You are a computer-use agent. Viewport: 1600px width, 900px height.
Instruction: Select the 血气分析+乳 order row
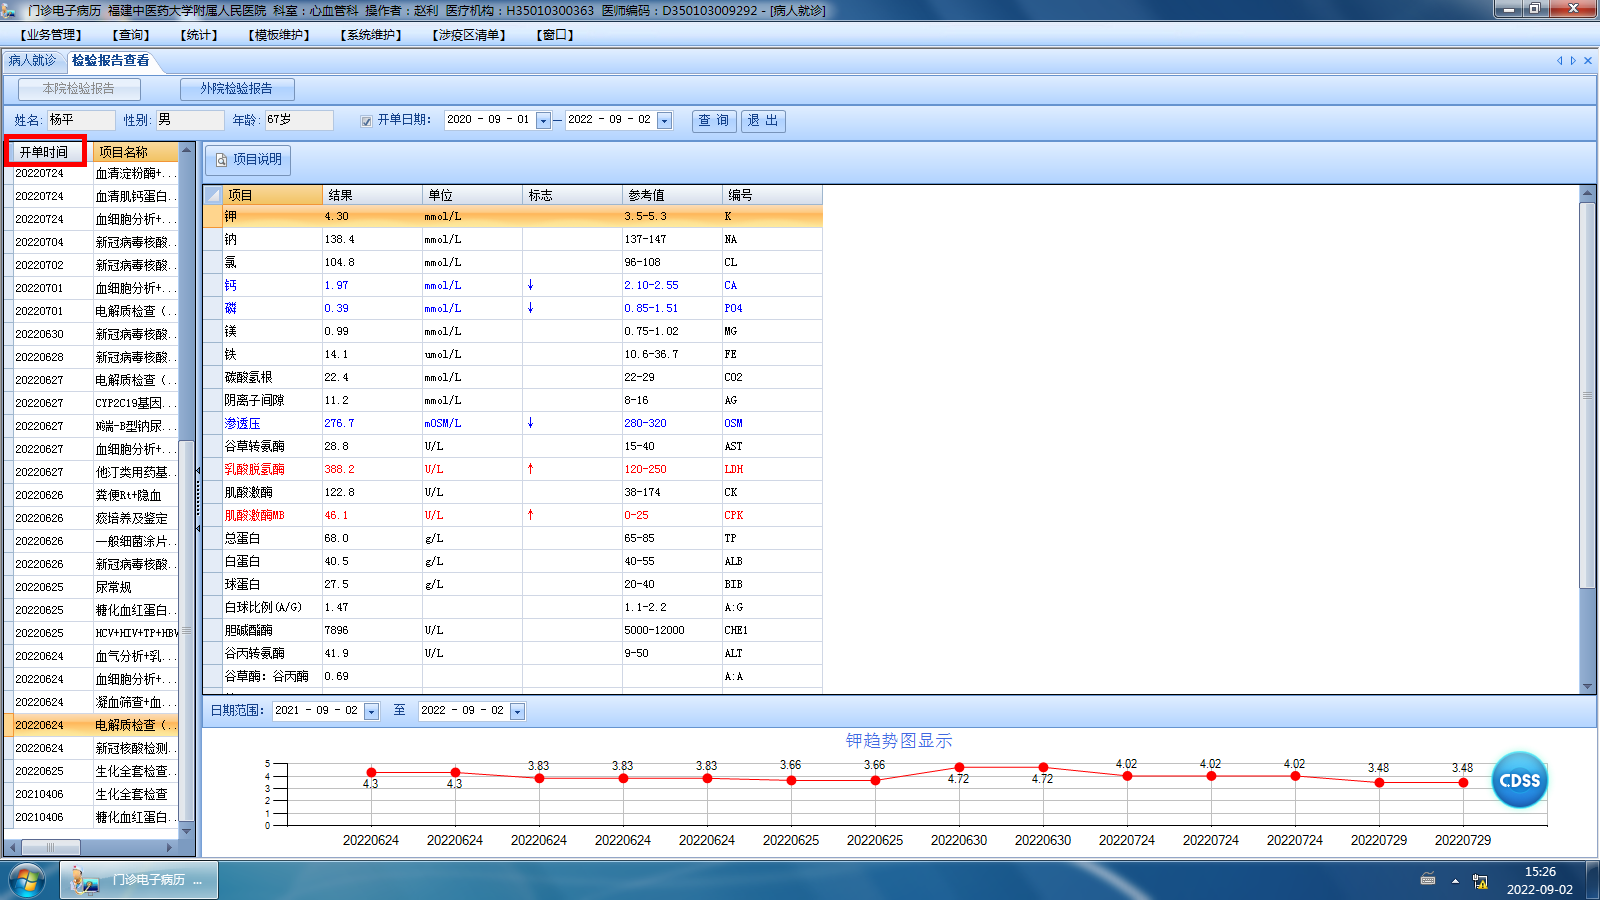(92, 657)
